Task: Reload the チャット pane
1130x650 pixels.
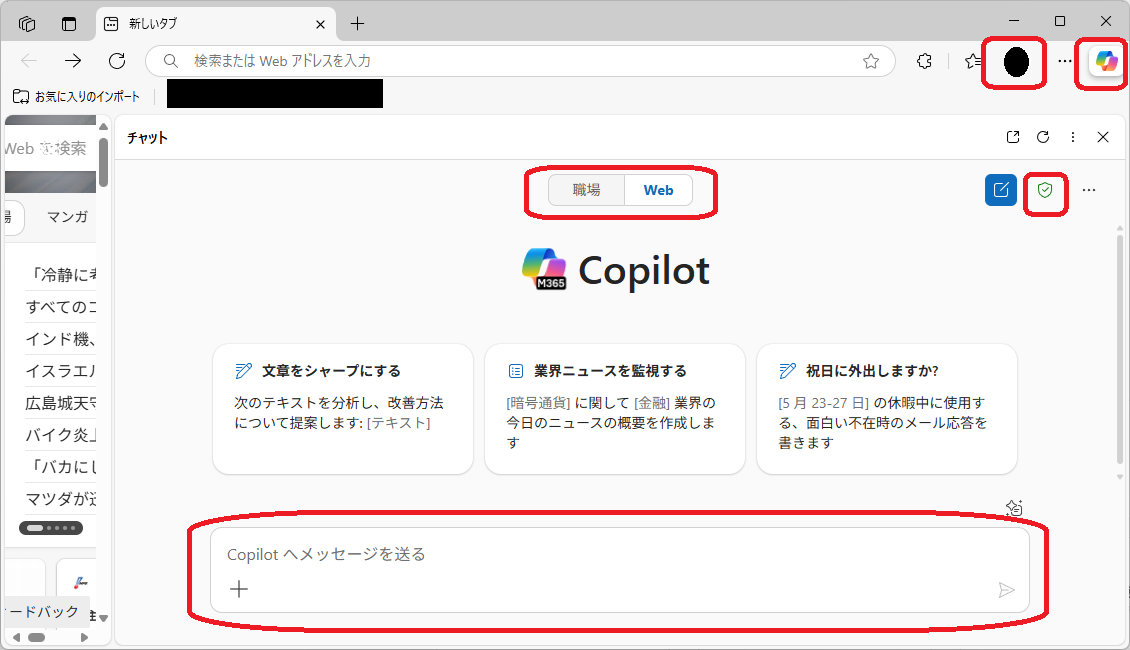Action: (x=1043, y=137)
